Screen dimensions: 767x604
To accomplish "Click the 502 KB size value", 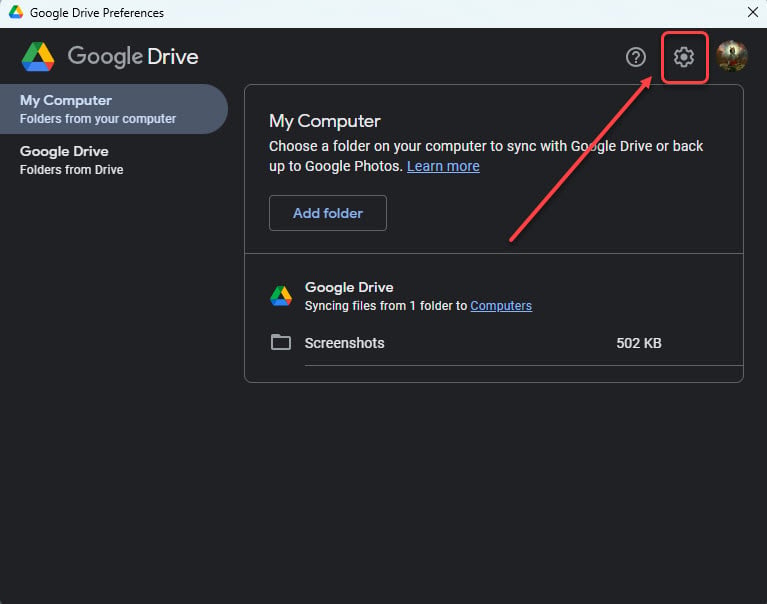I will tap(639, 343).
